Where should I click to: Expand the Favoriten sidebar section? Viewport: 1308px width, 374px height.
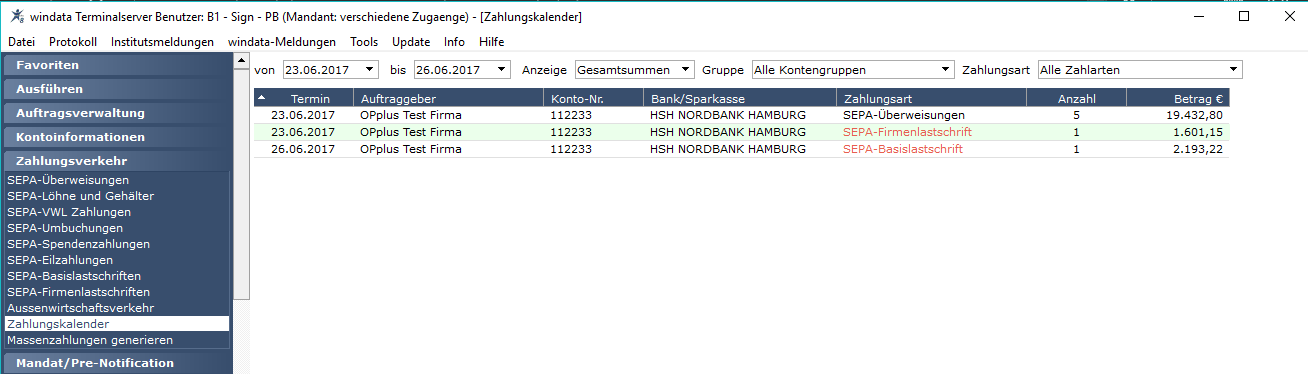(x=116, y=65)
